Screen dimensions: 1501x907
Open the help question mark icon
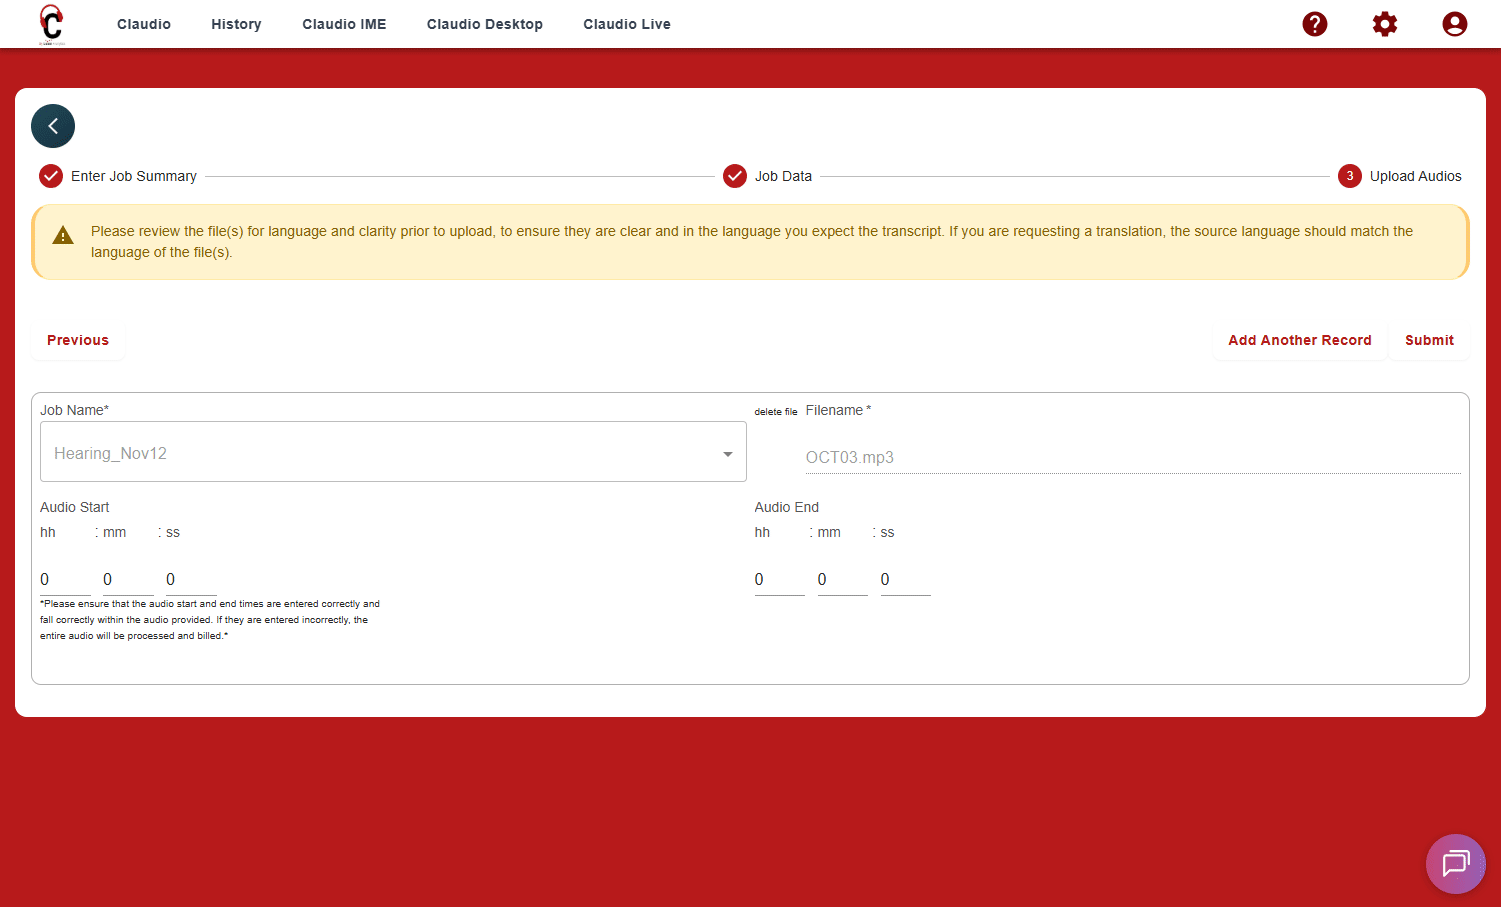1314,24
